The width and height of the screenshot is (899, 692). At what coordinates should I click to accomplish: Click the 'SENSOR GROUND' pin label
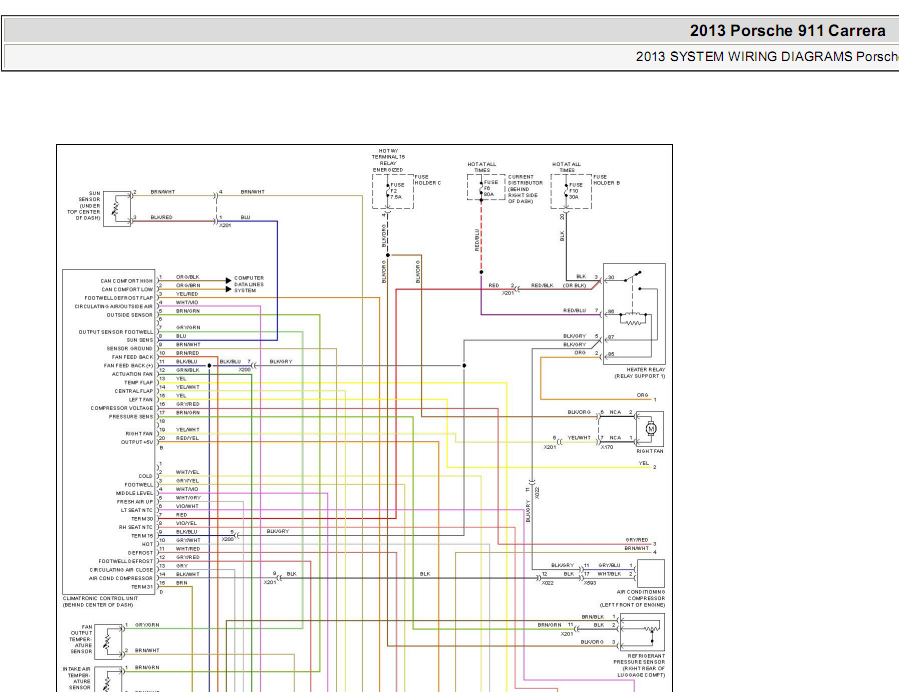(x=130, y=349)
